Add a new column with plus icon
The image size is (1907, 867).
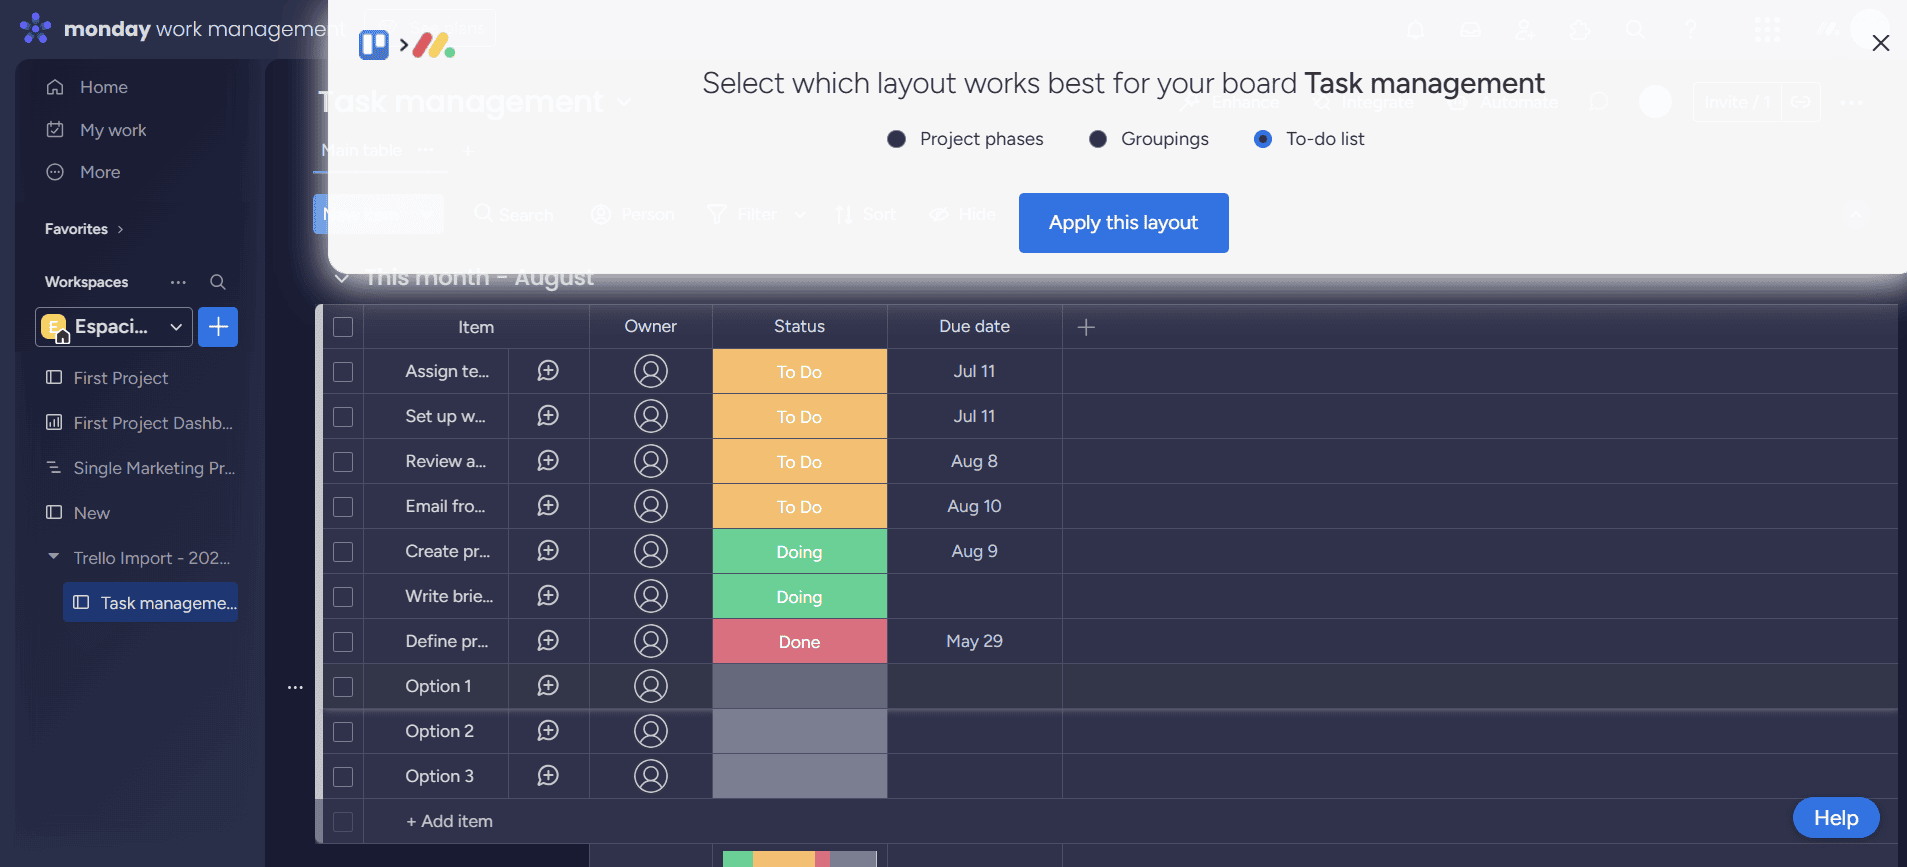click(1086, 327)
